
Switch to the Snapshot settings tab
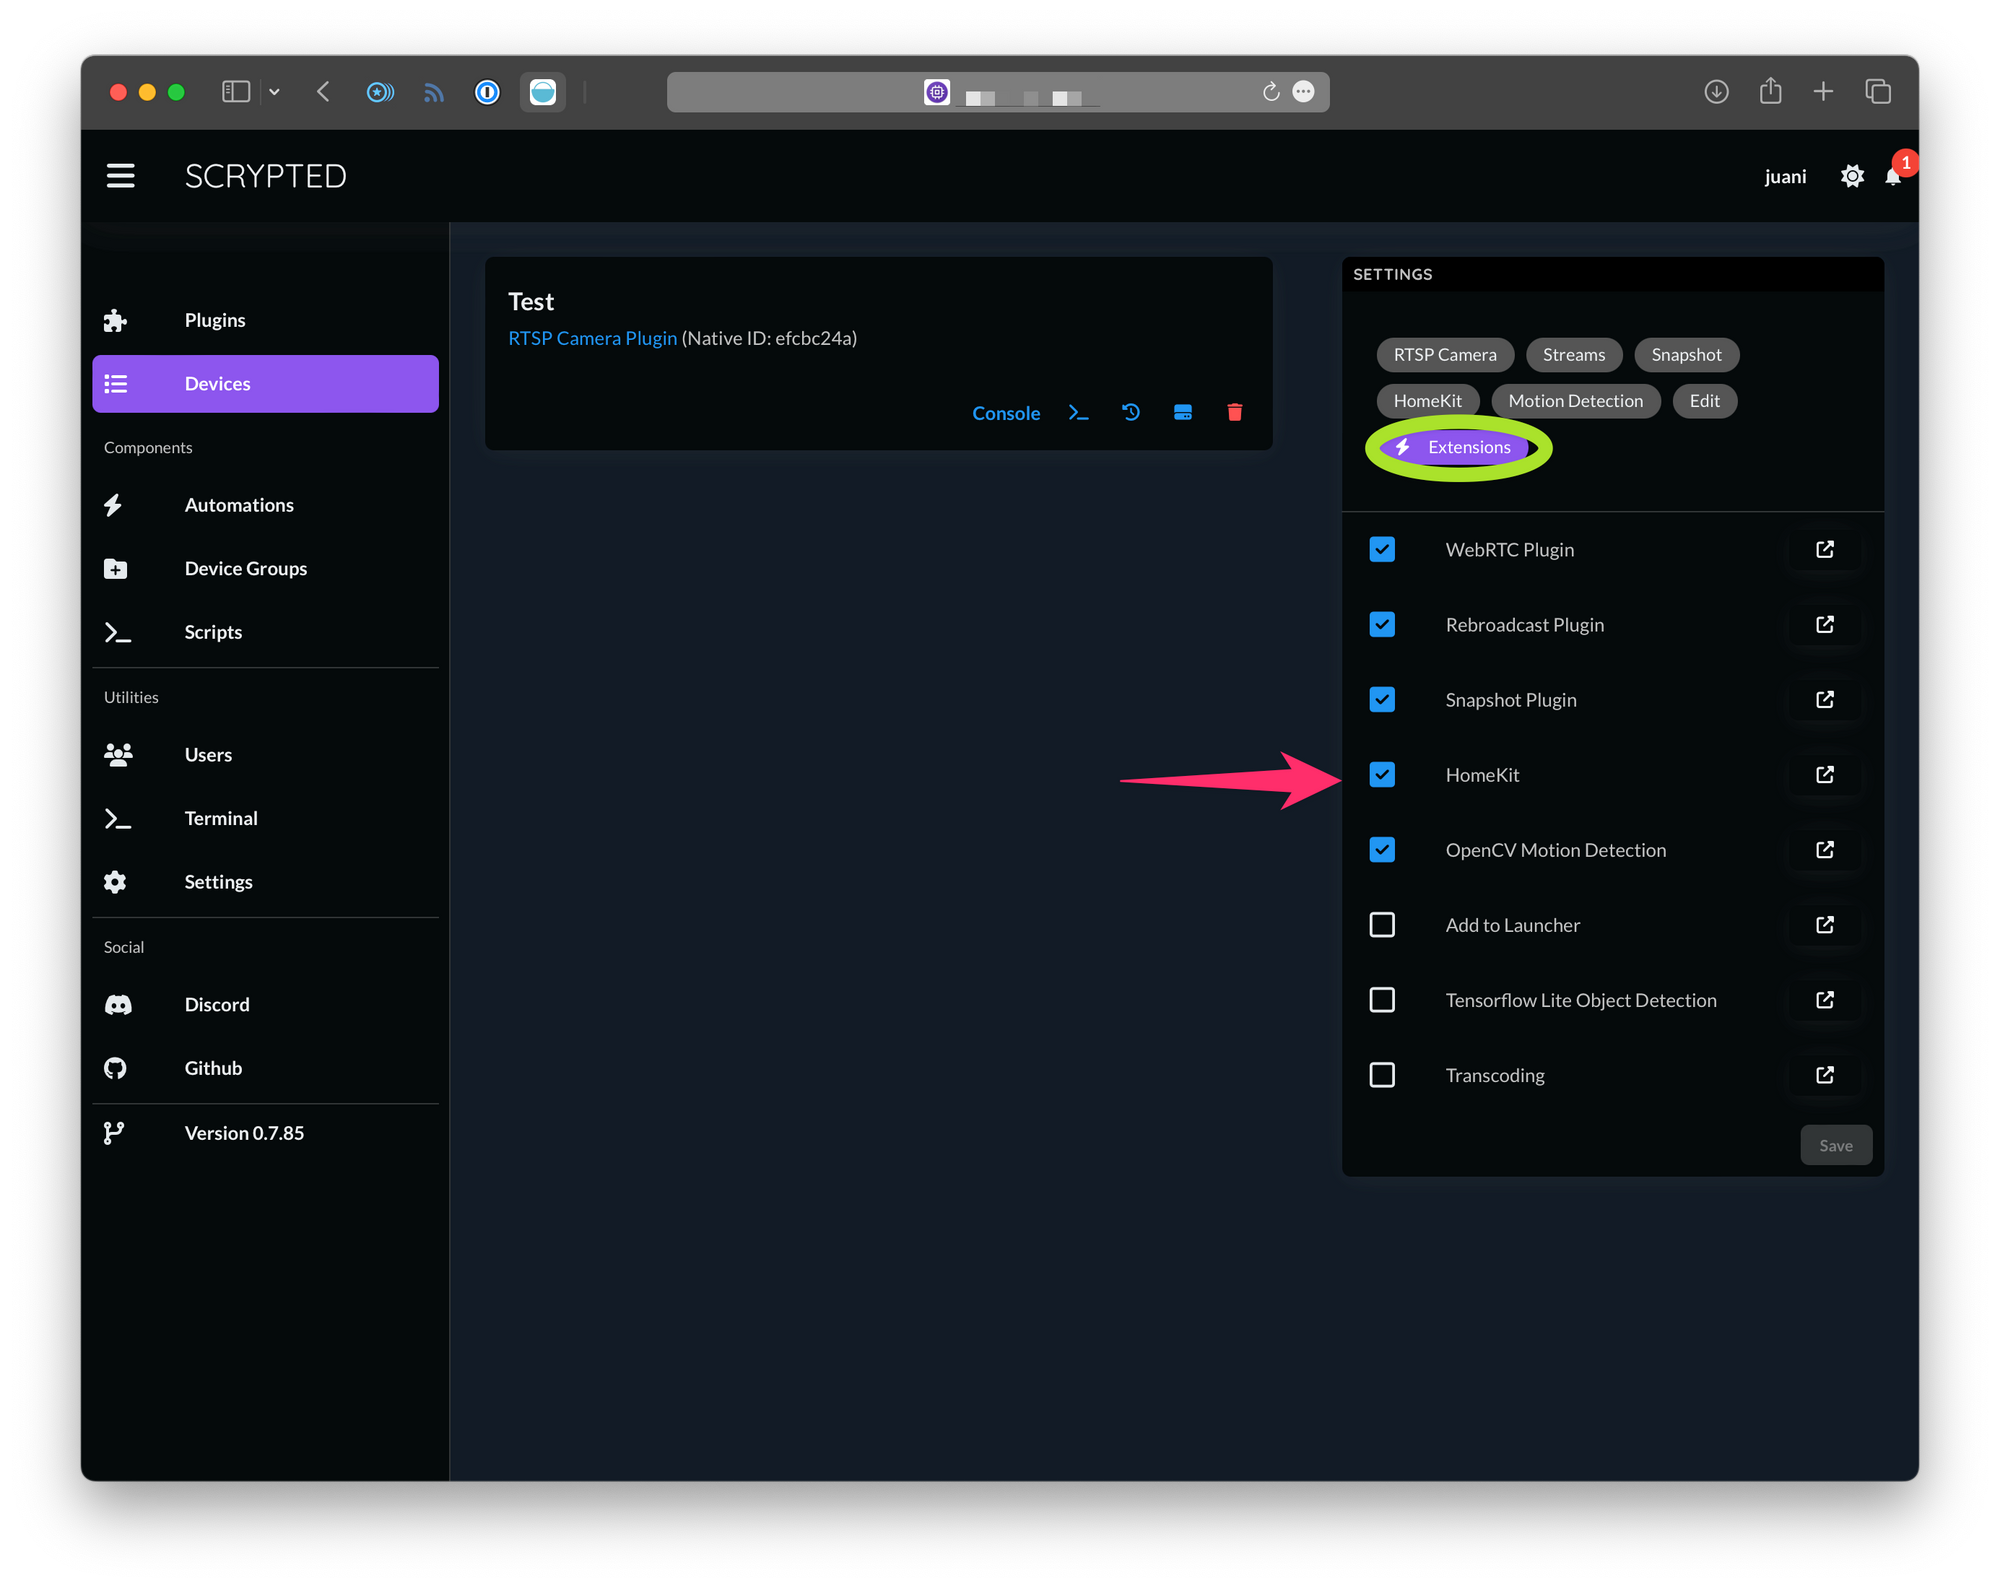[x=1686, y=354]
